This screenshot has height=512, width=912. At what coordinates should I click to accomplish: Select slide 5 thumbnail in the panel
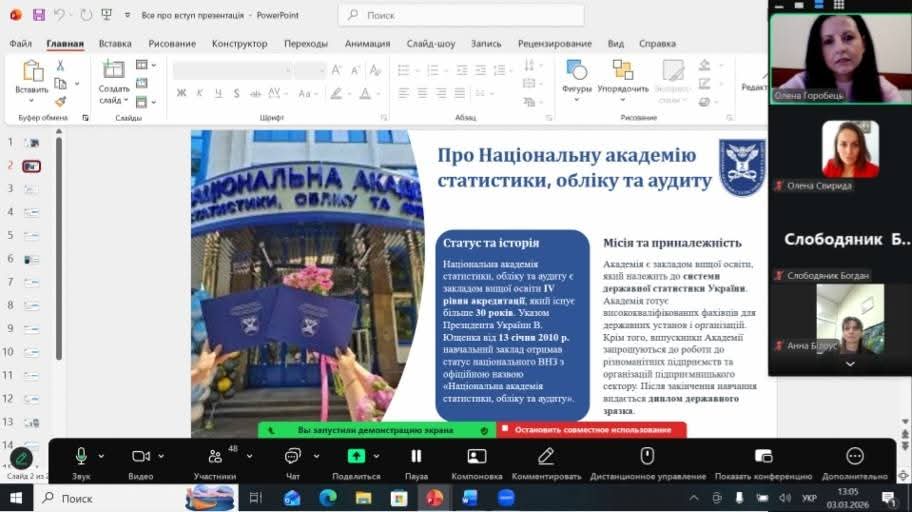pos(32,235)
